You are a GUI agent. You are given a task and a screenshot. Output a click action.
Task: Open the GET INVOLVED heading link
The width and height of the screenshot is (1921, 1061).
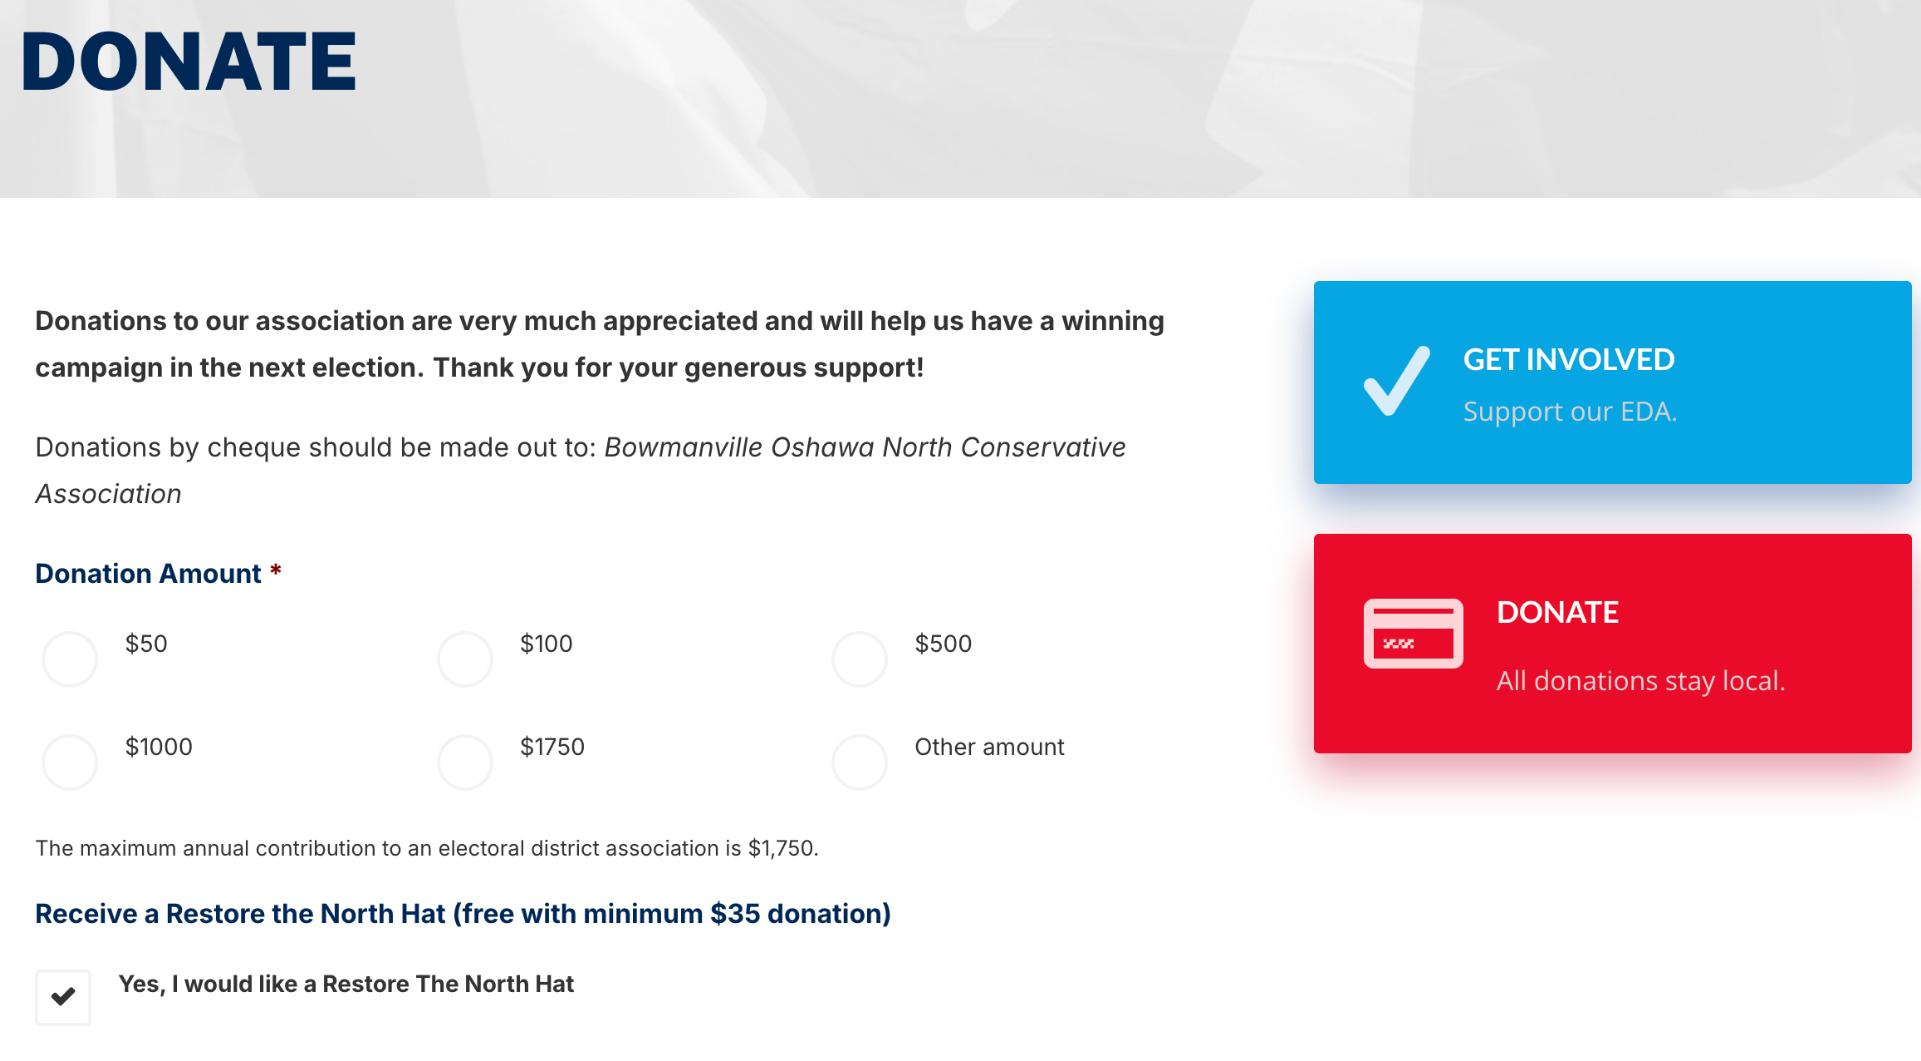(1568, 360)
